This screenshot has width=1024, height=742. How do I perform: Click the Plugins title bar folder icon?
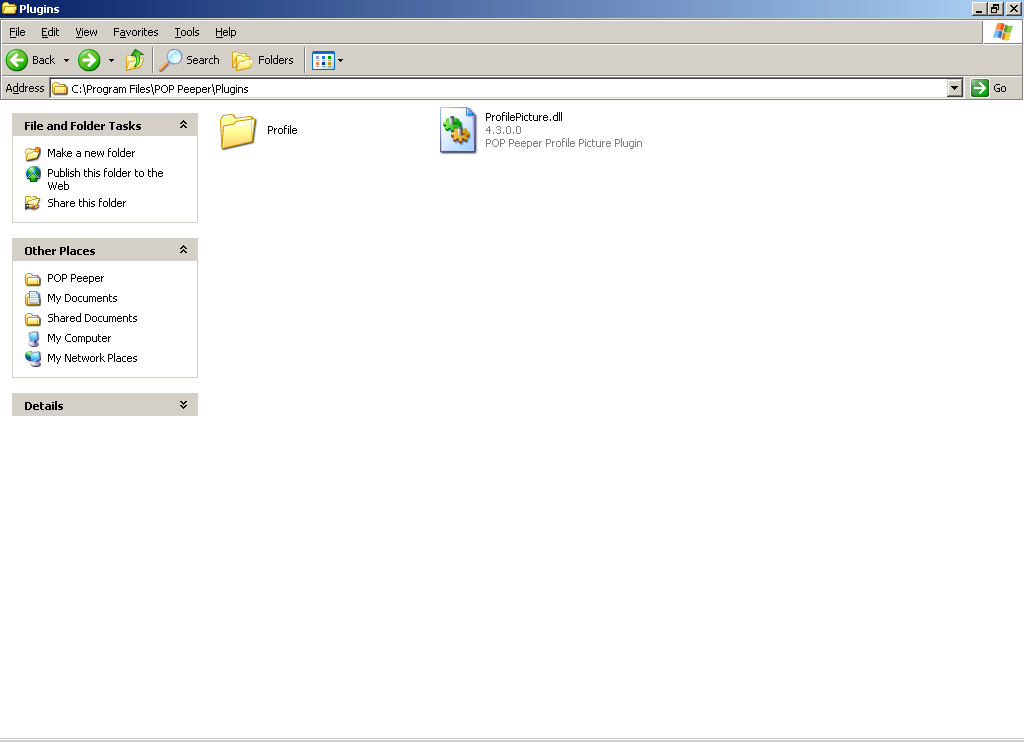(9, 8)
